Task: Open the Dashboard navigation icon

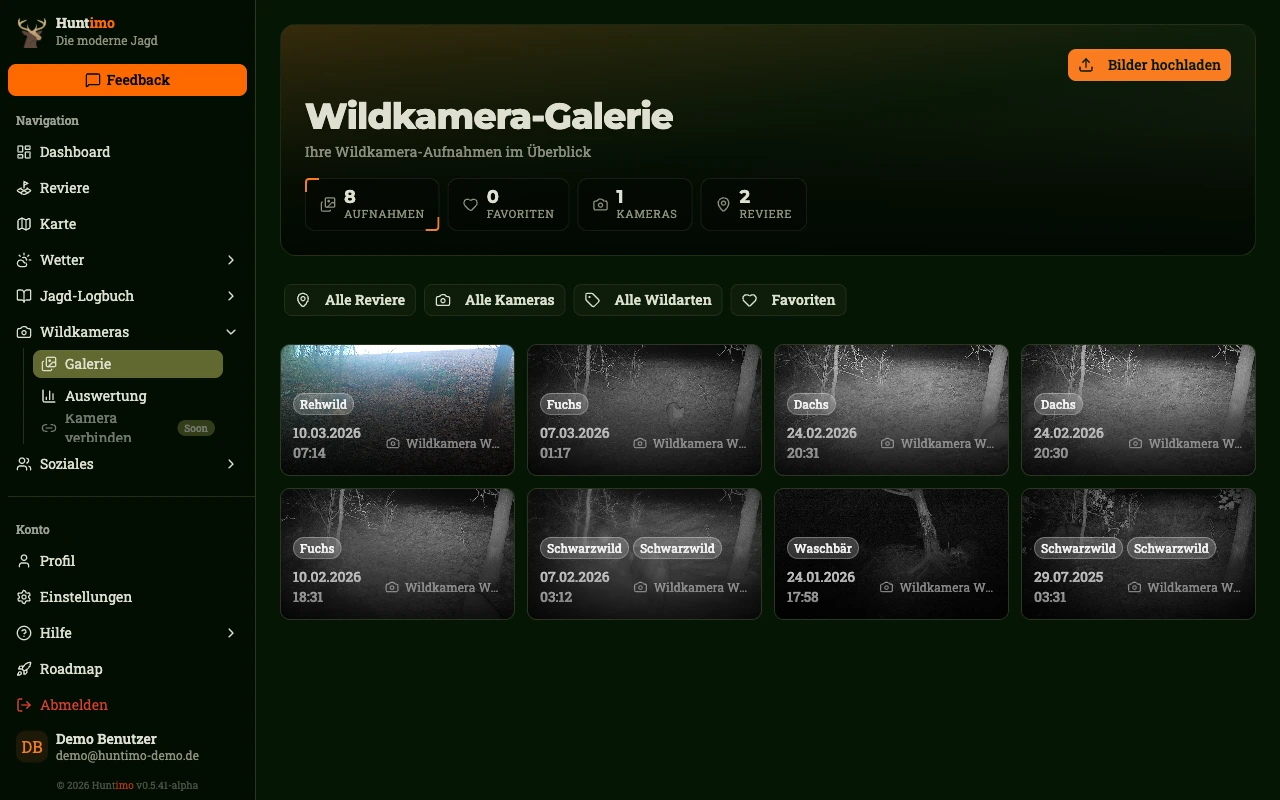Action: pyautogui.click(x=22, y=152)
